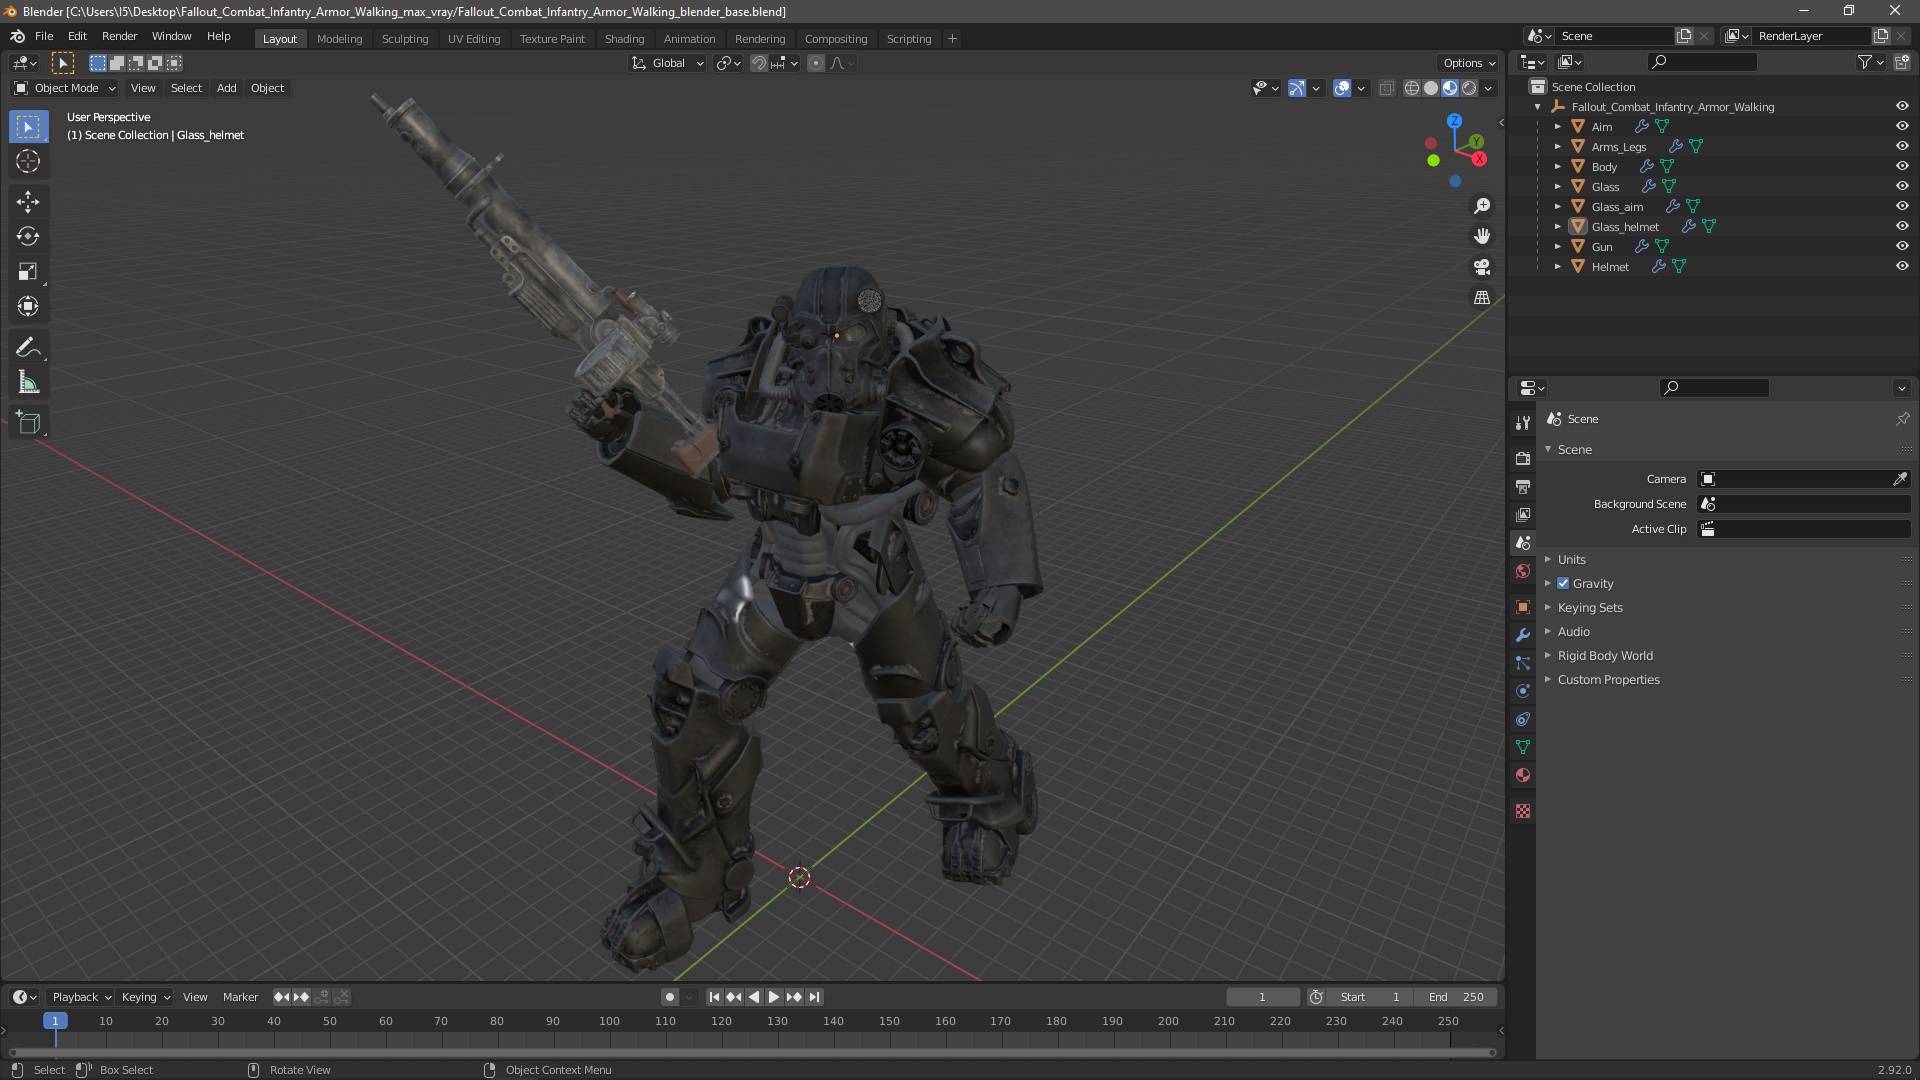1920x1080 pixels.
Task: Expand the Rigid Body World panel
Action: [1604, 655]
